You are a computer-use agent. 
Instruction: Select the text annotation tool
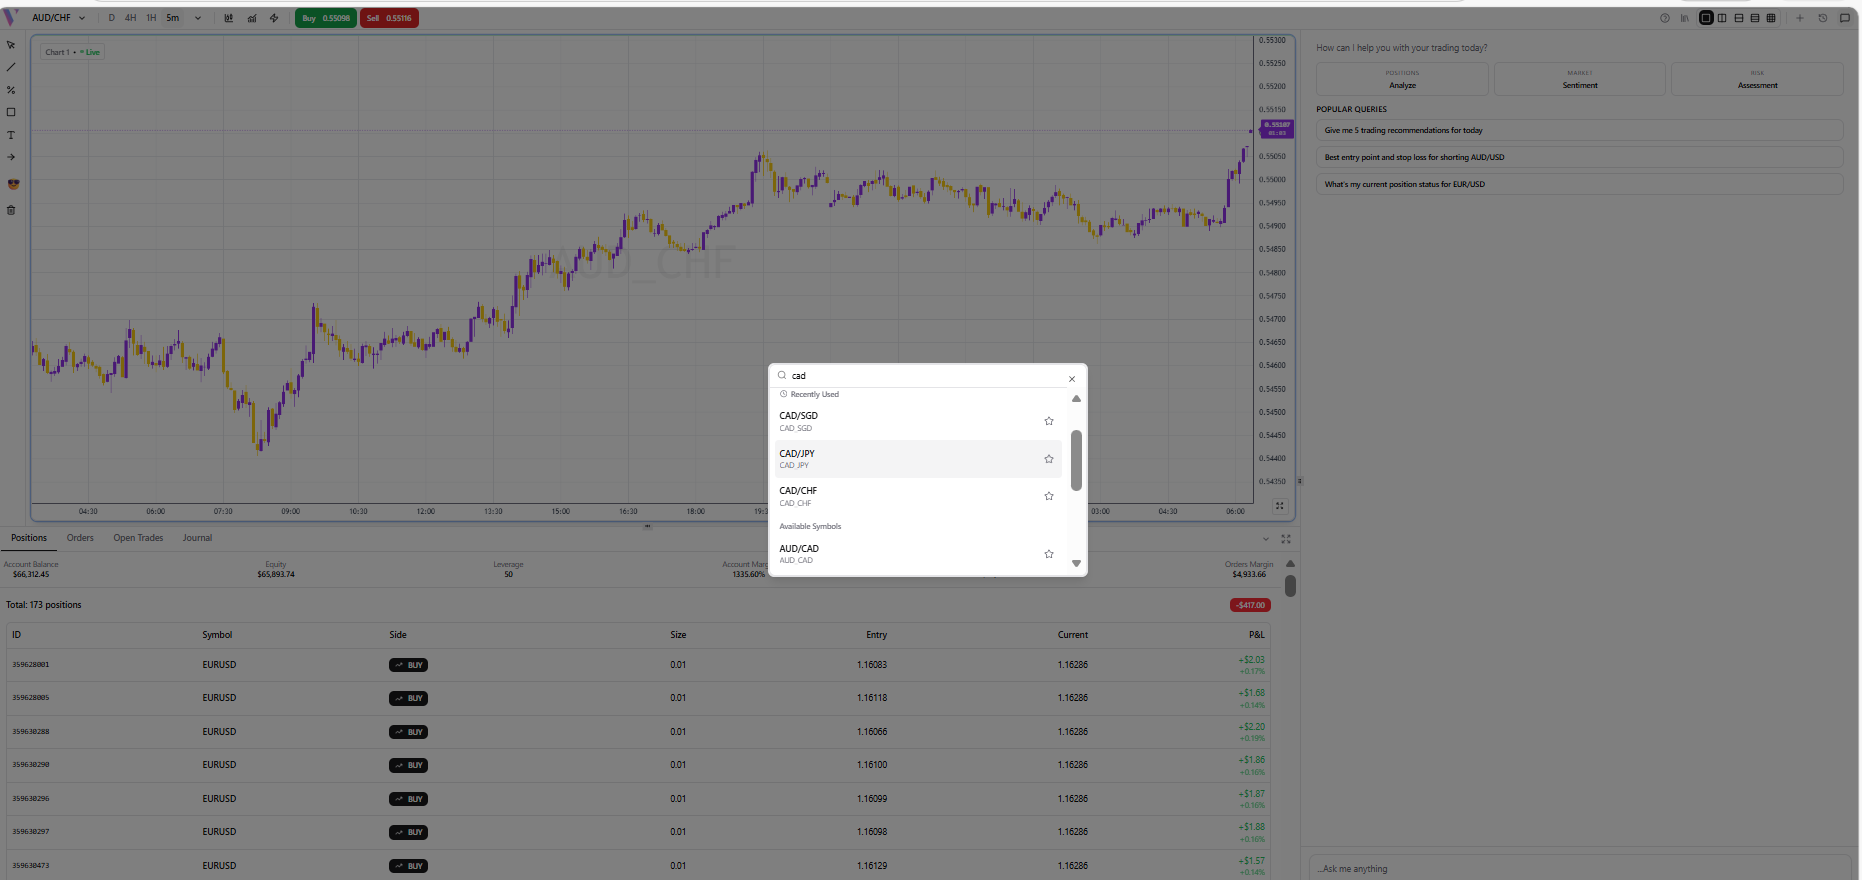coord(11,135)
